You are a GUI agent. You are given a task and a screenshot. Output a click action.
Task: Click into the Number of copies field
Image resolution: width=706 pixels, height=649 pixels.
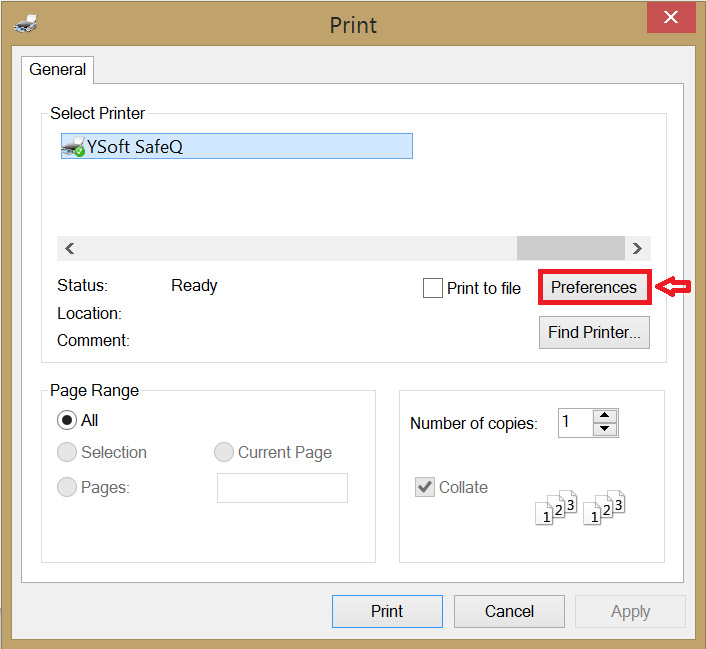(575, 423)
